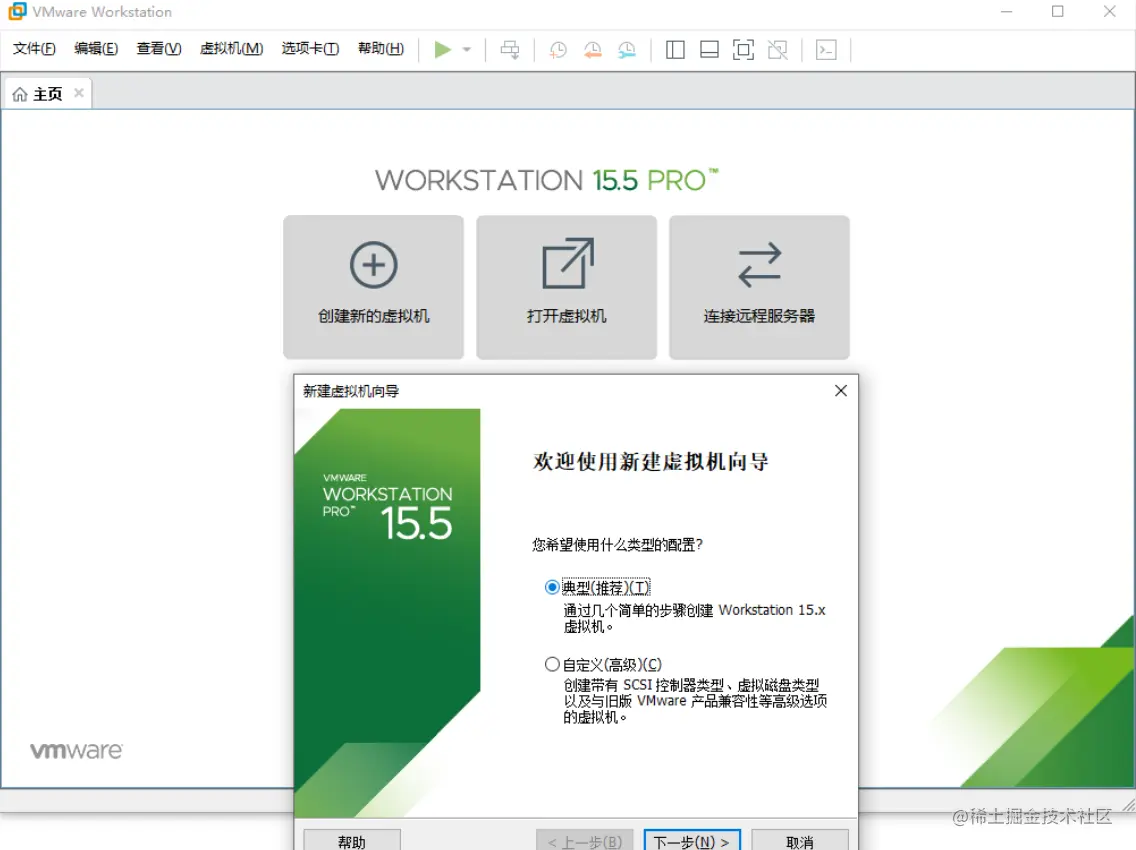Click the vmware logo at bottom left
This screenshot has width=1136, height=850.
[76, 751]
